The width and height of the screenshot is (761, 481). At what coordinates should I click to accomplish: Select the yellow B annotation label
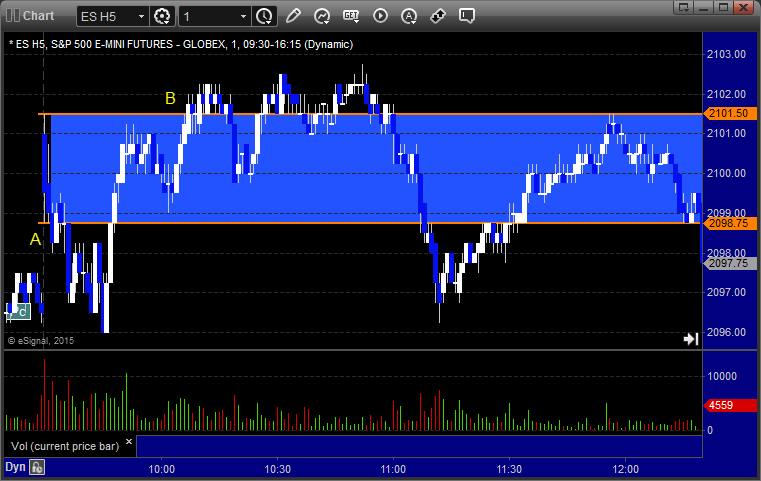point(170,99)
